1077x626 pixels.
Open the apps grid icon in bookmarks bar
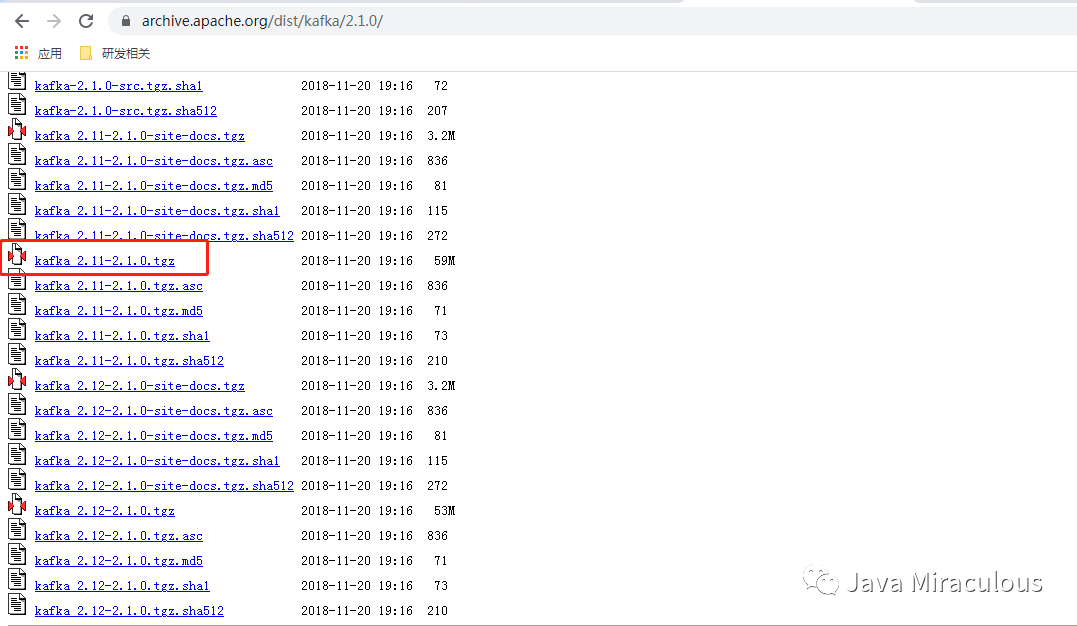point(21,53)
